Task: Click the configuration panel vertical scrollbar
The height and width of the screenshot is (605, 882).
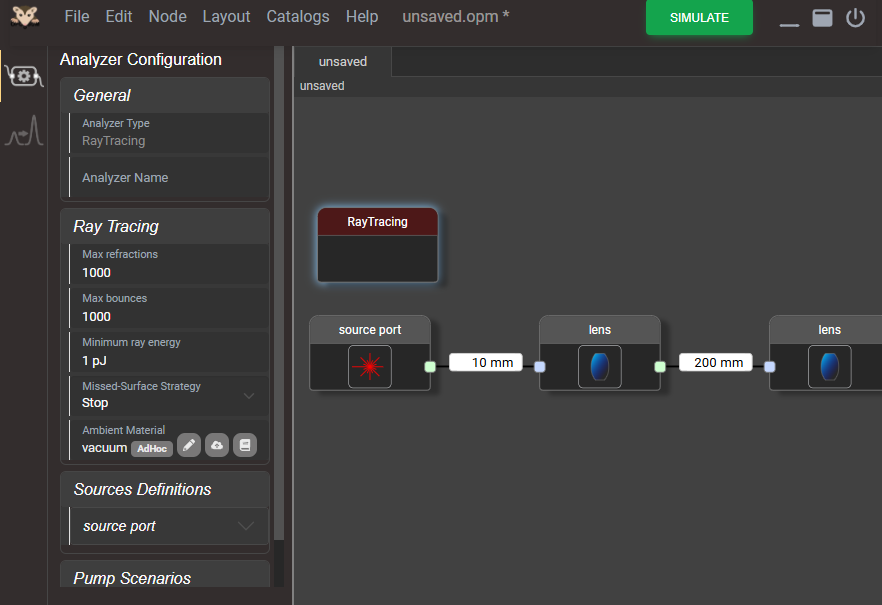Action: [x=278, y=292]
